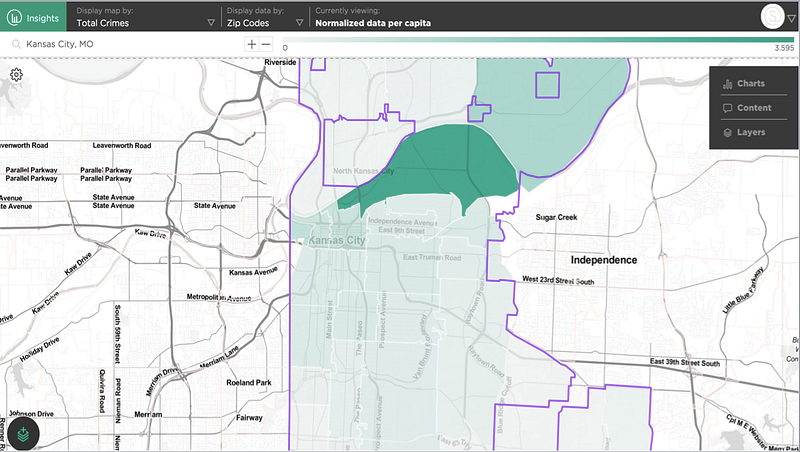Click the legend maximum value 3.595
800x452 pixels.
(x=784, y=48)
